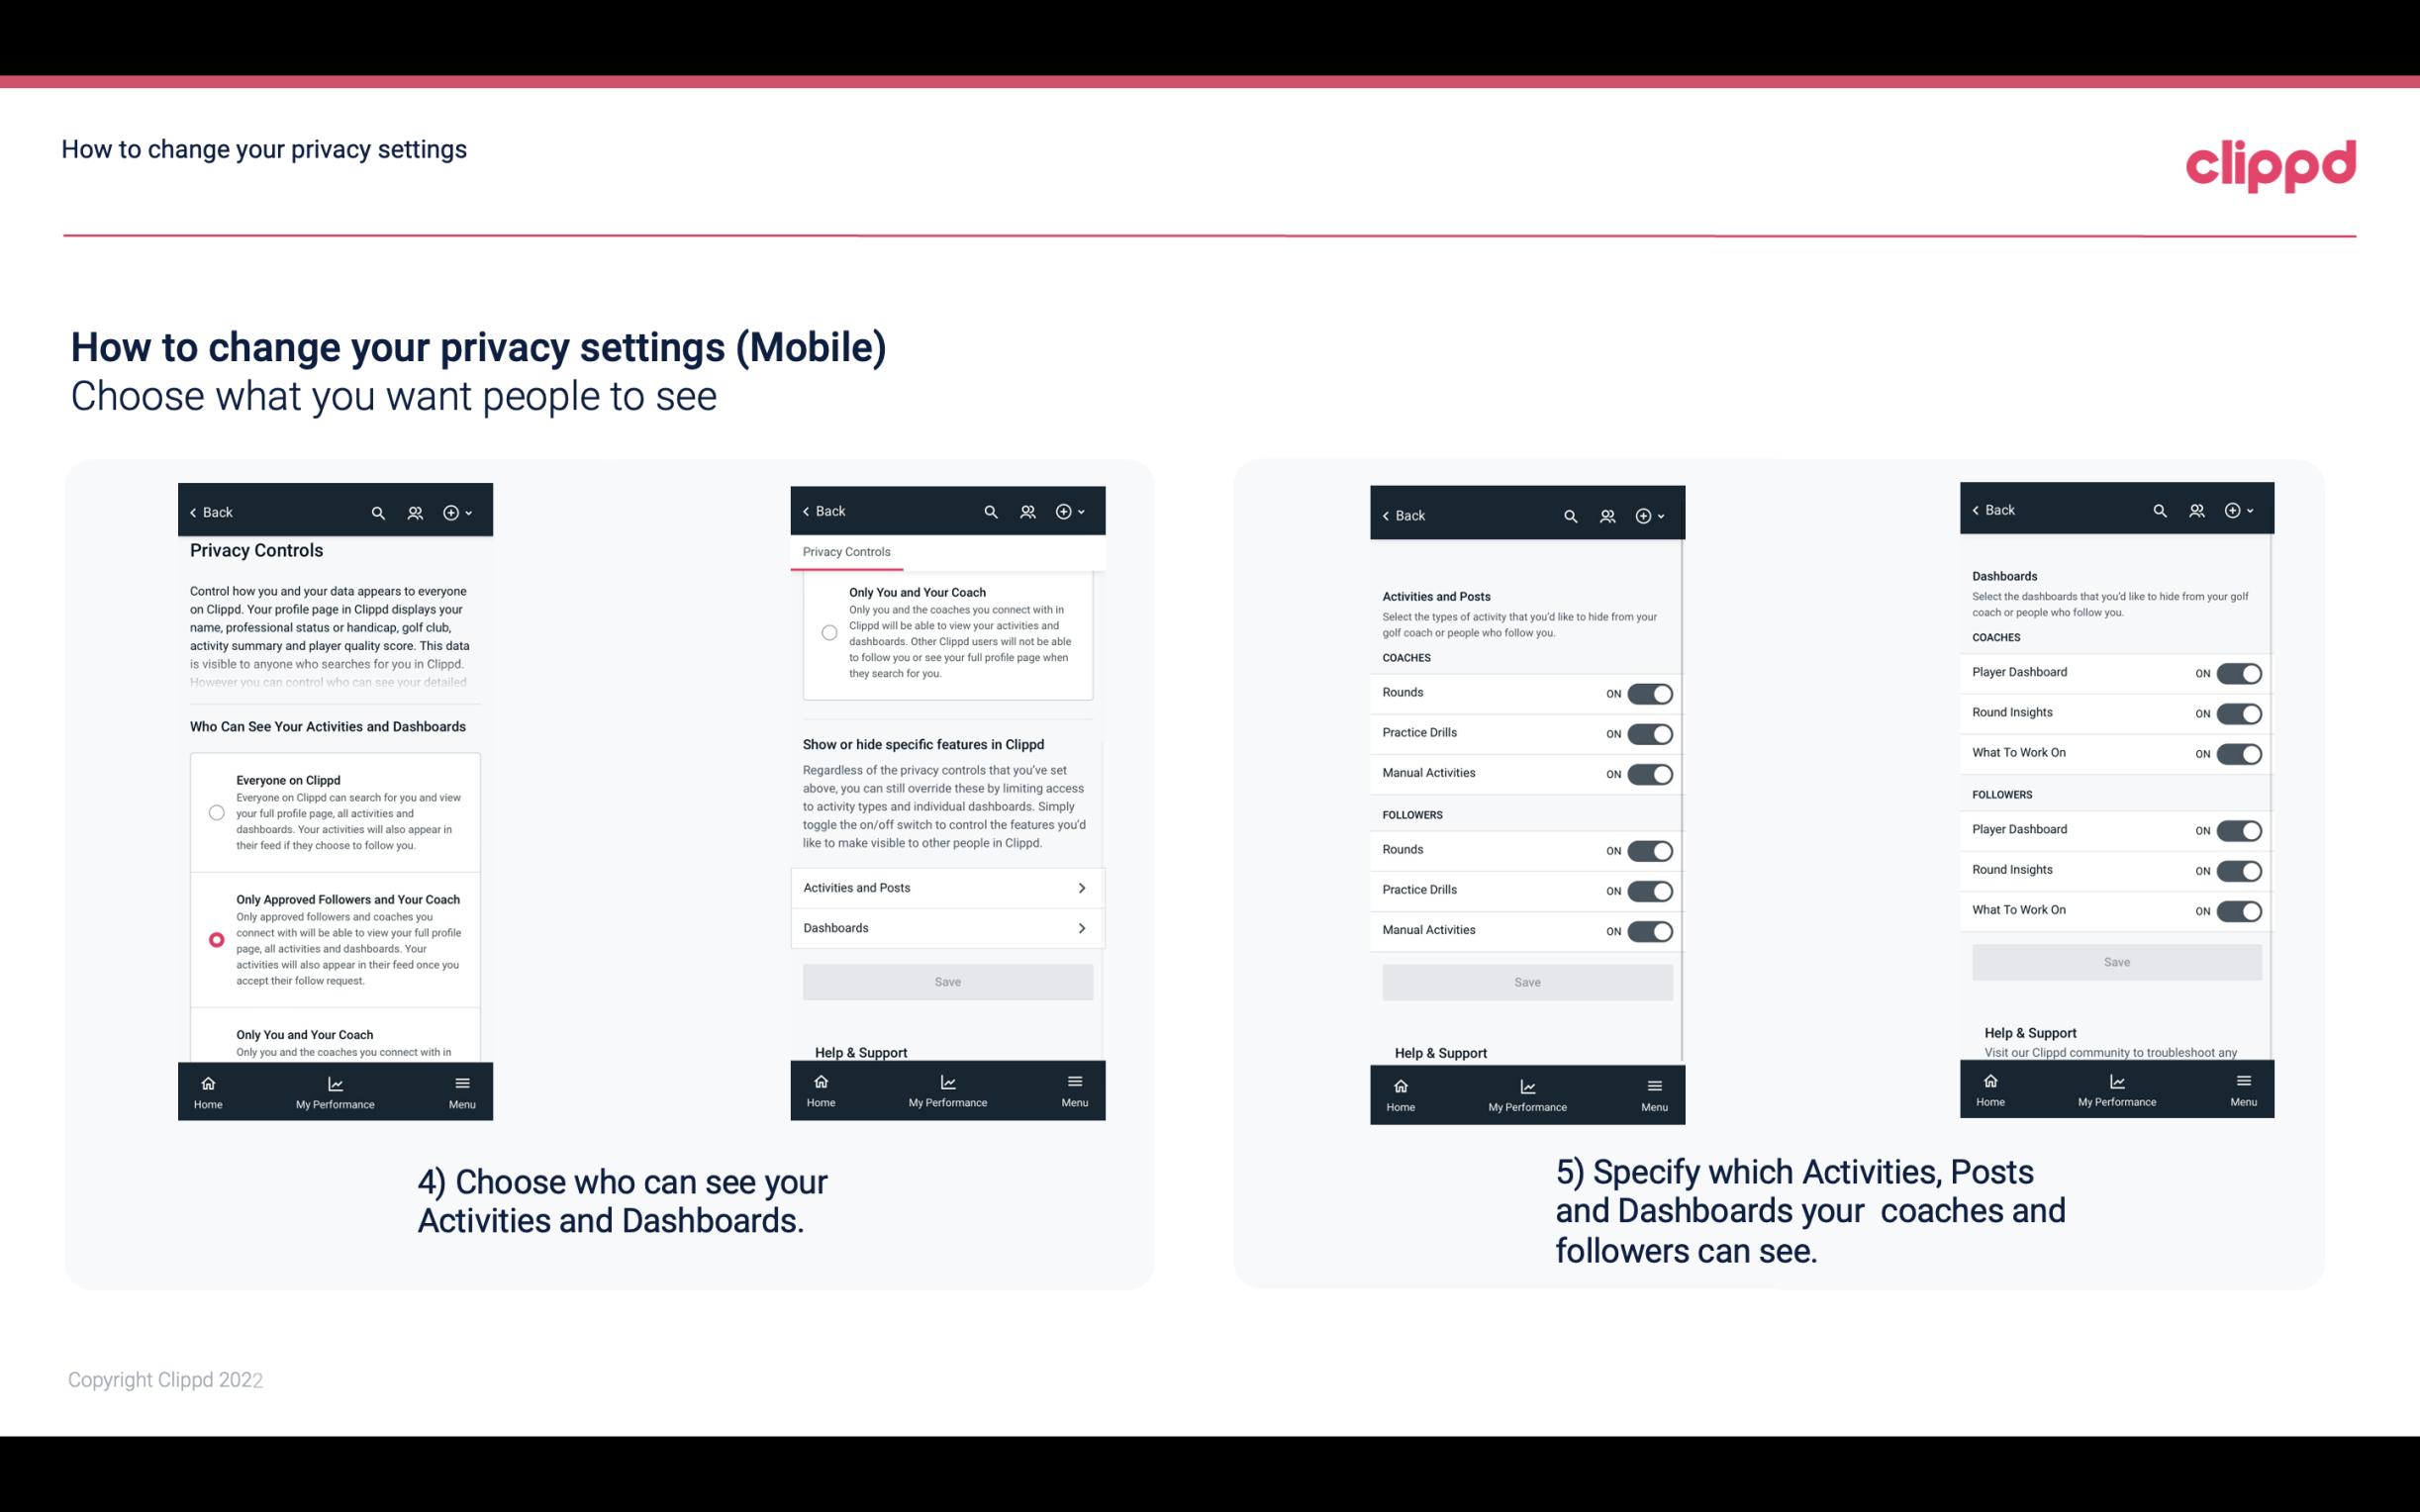Click the Menu icon in bottom navigation

[x=461, y=1082]
